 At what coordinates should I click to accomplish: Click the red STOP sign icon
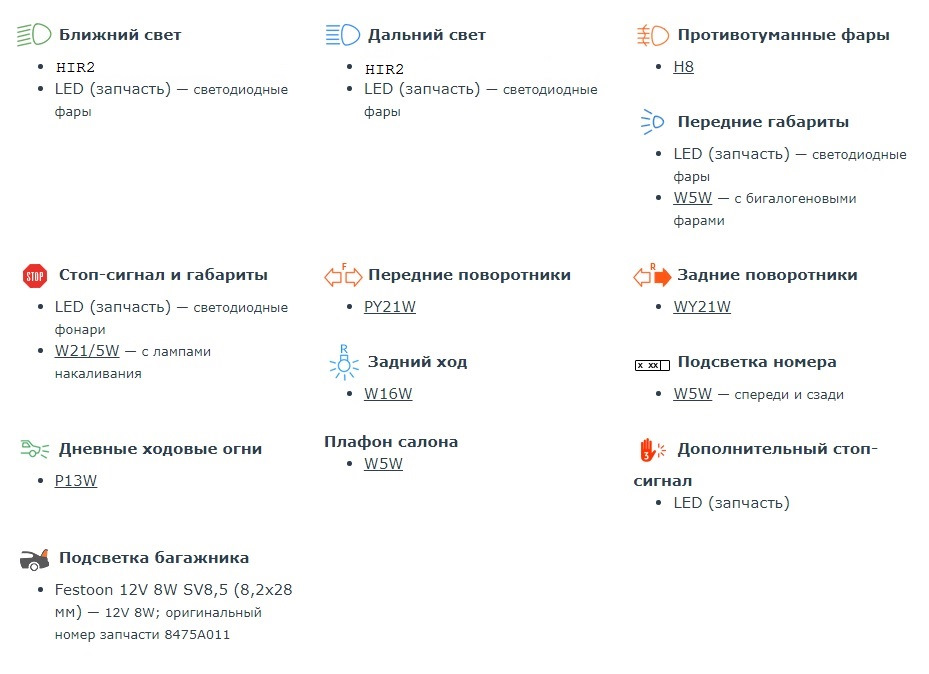coord(34,275)
